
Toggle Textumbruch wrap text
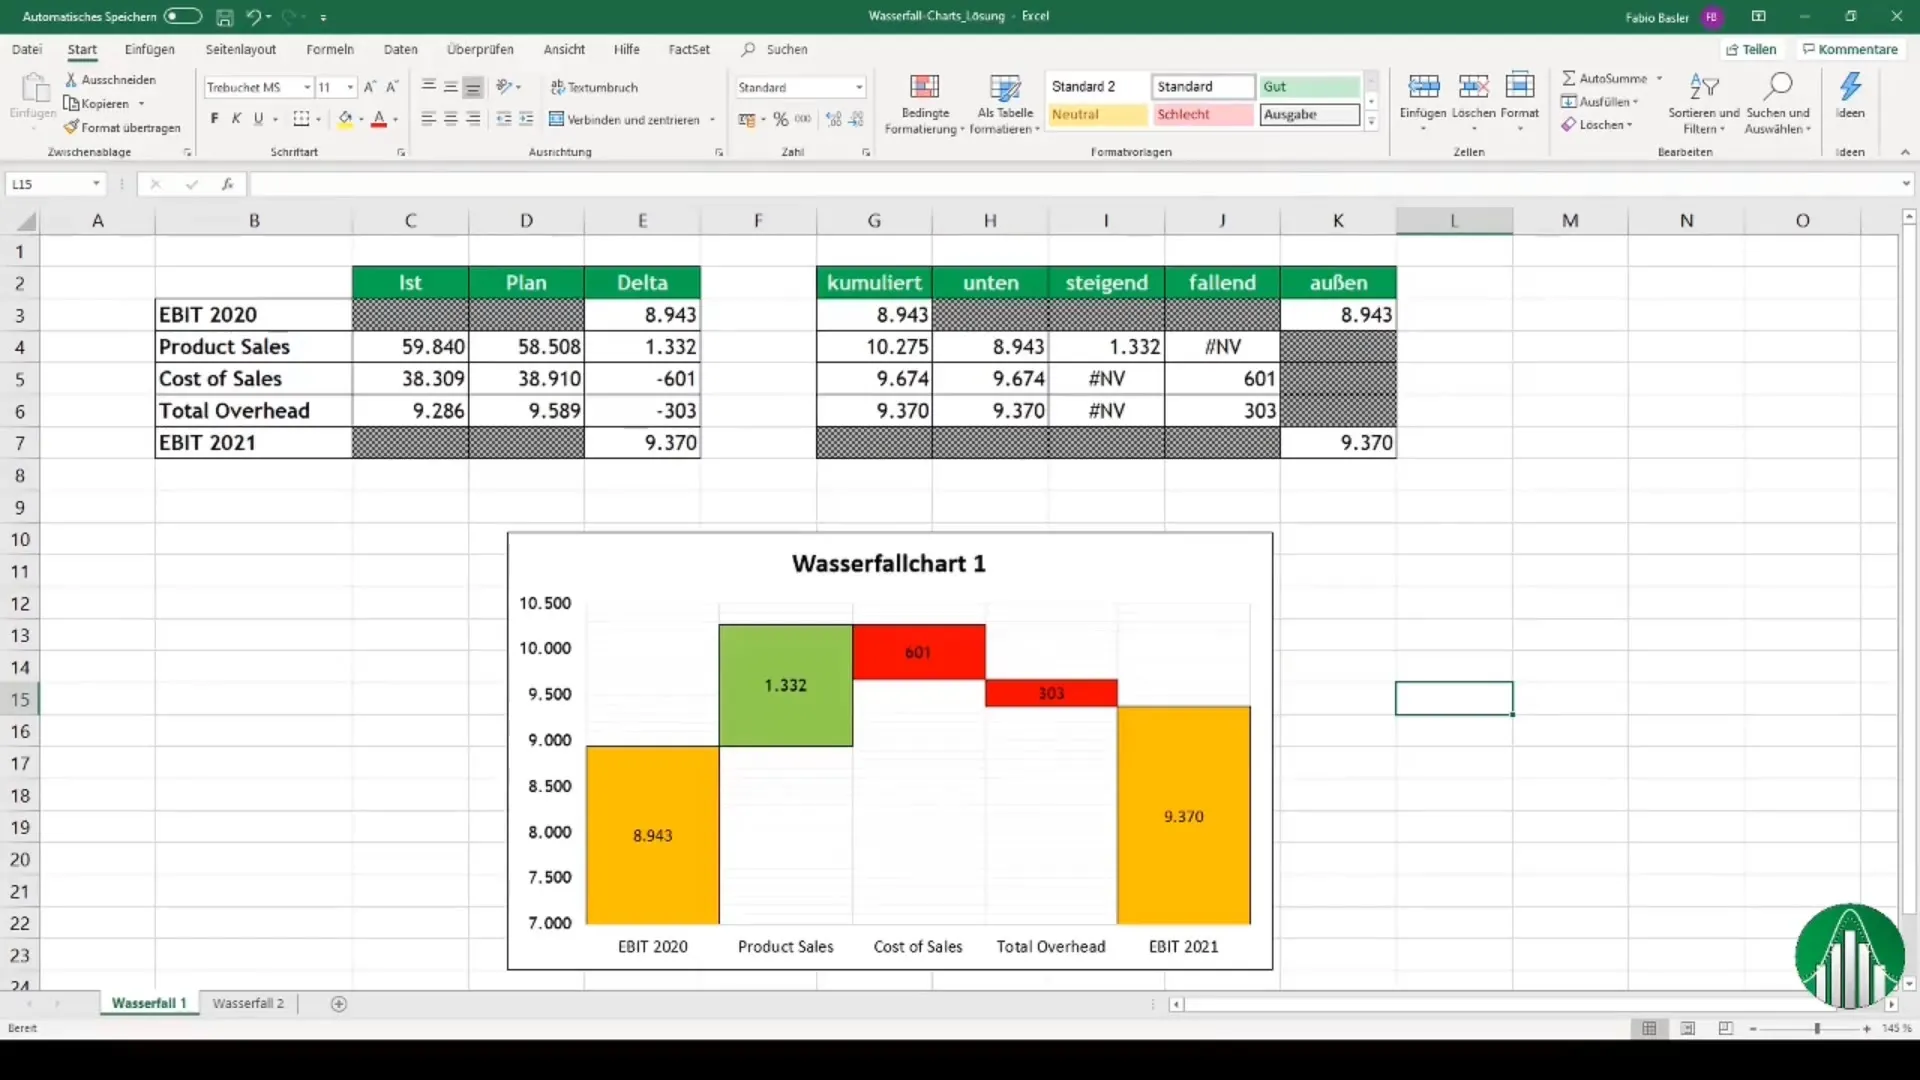tap(594, 87)
